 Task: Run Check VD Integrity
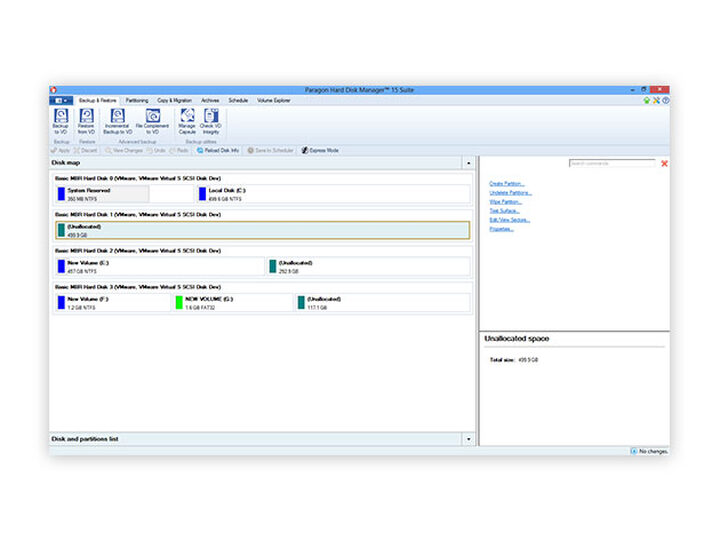211,120
